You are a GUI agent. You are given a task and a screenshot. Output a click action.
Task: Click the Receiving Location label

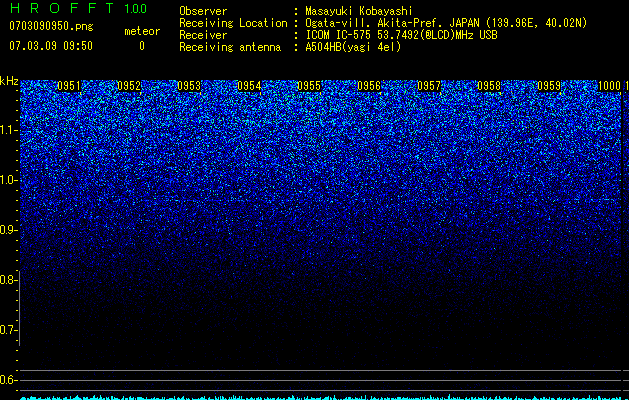[x=233, y=24]
